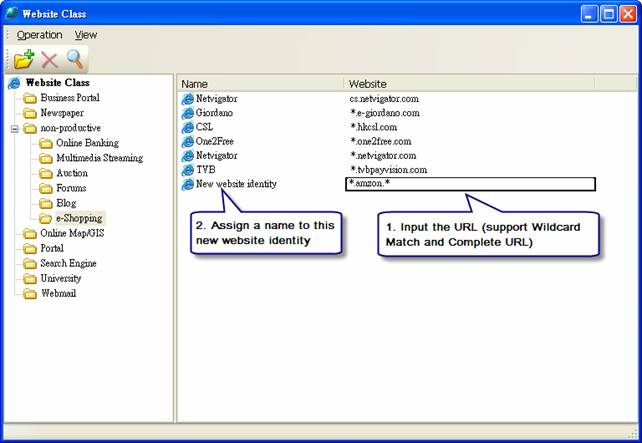Screen dimensions: 642x443
Task: Select the non-productive folder
Action: pos(70,128)
